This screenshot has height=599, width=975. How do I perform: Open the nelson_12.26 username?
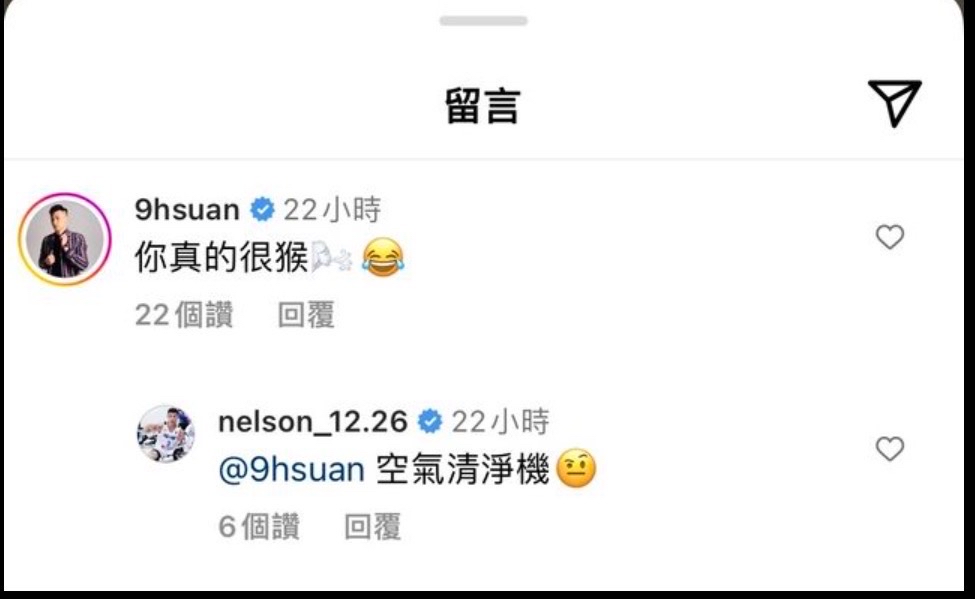click(x=313, y=422)
